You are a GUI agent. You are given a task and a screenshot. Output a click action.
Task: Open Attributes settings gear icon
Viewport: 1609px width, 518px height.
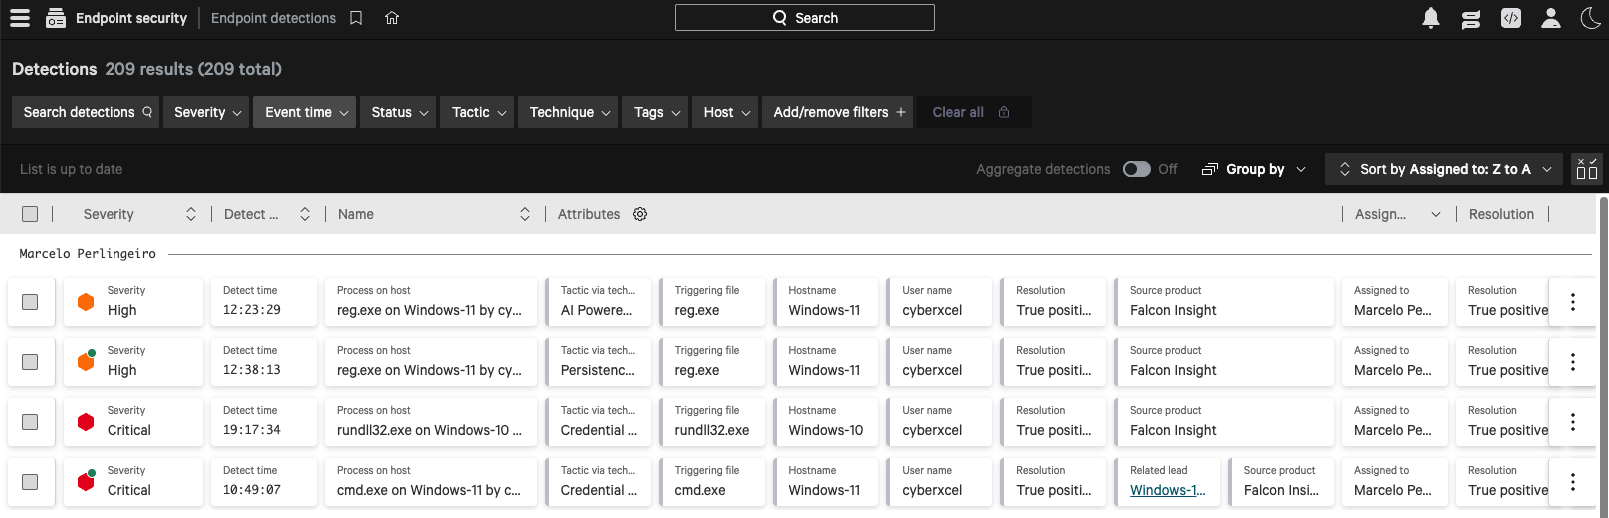pyautogui.click(x=640, y=214)
